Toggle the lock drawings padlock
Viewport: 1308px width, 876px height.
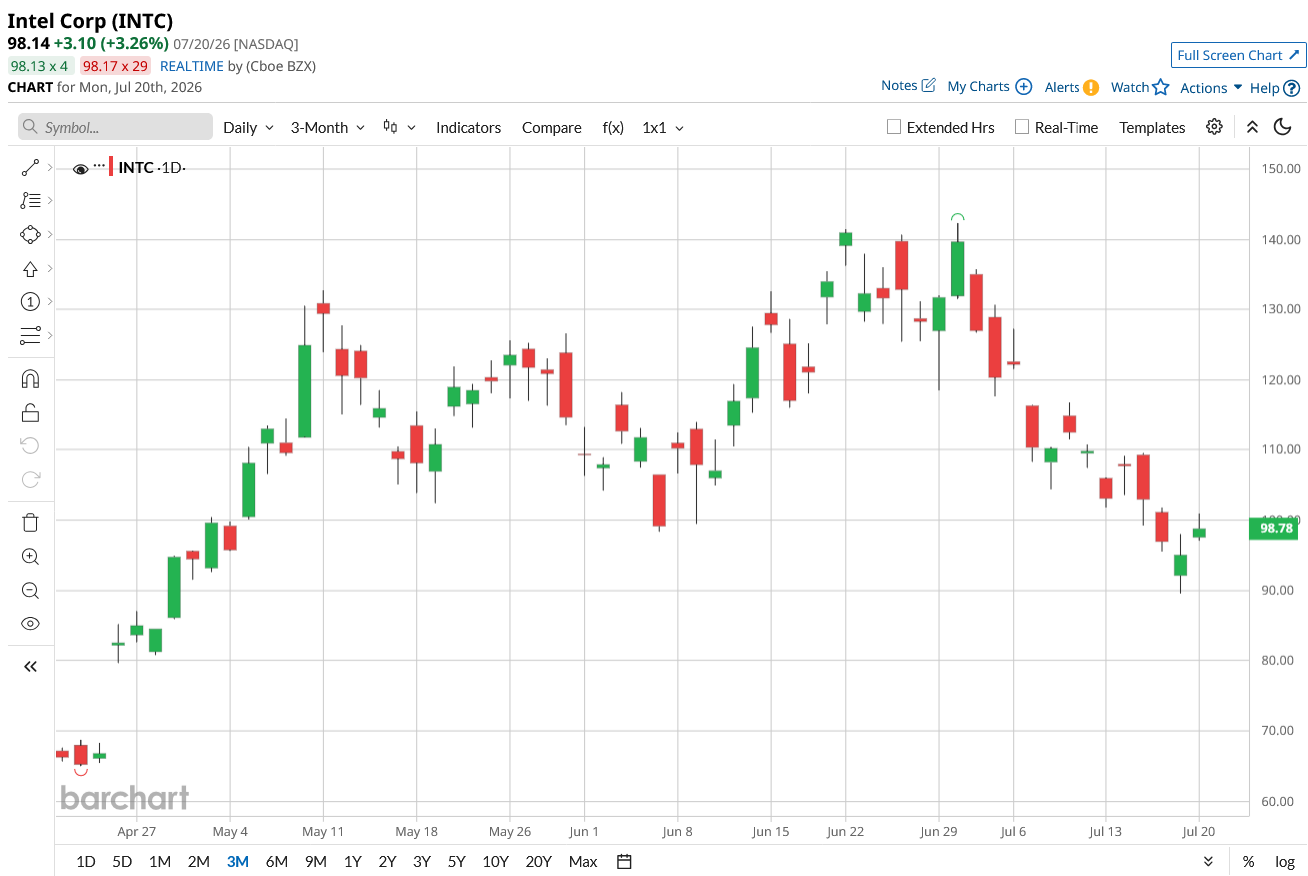[30, 412]
